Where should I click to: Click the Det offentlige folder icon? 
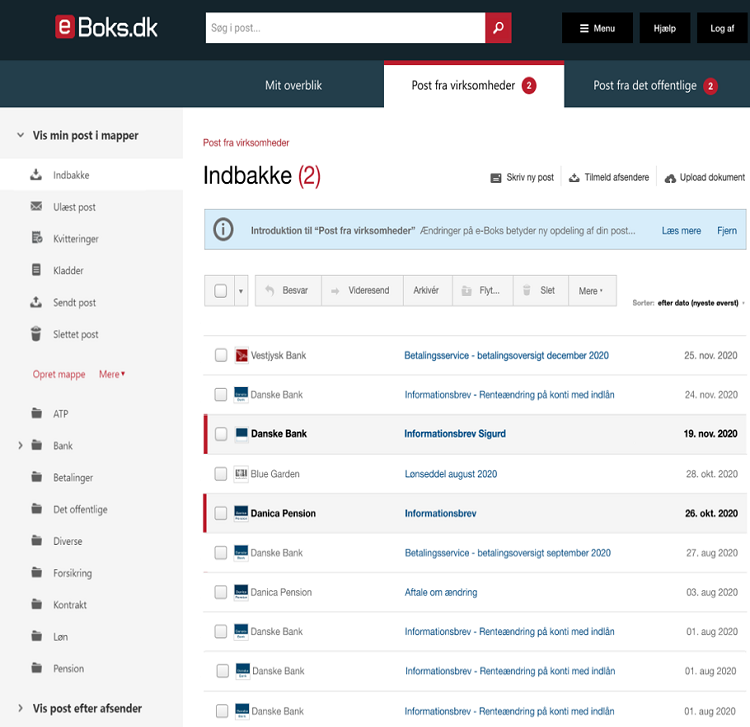pyautogui.click(x=36, y=508)
